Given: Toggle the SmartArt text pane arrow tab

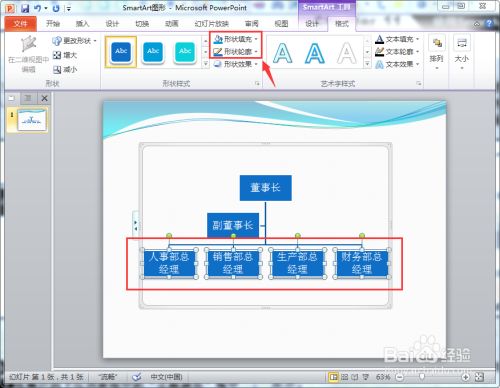Looking at the screenshot, I should [x=136, y=225].
